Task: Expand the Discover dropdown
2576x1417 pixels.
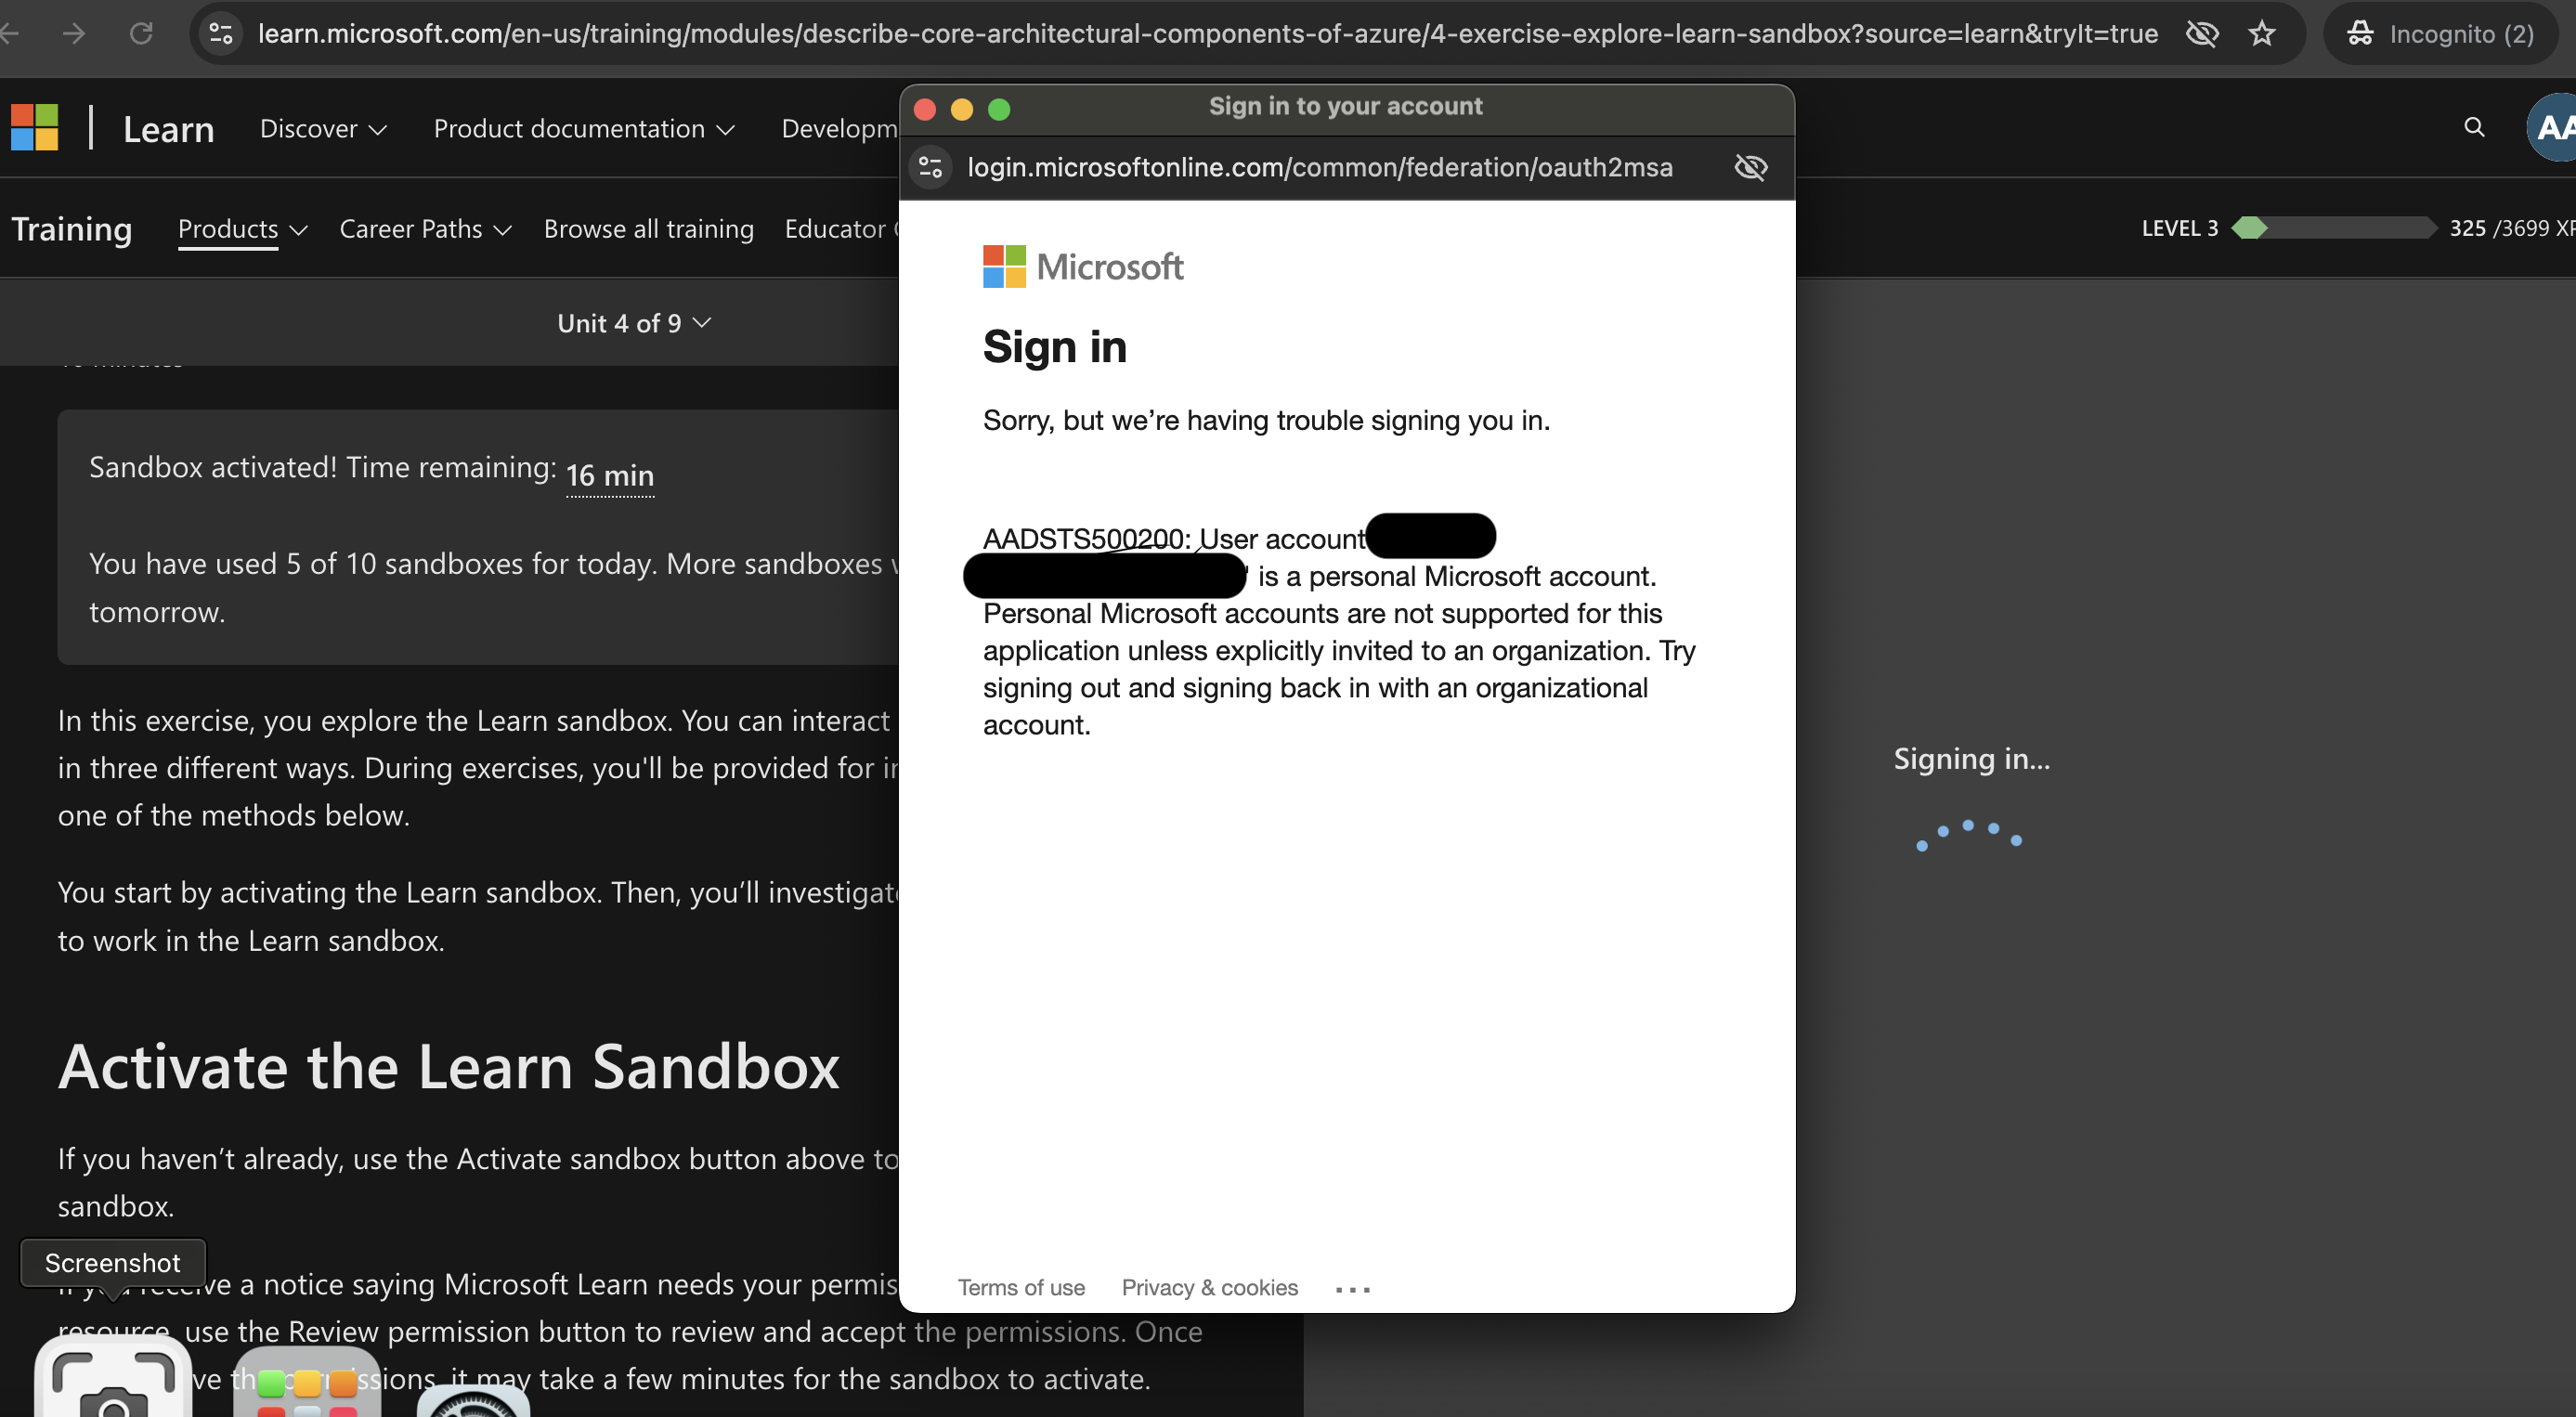Action: point(322,129)
